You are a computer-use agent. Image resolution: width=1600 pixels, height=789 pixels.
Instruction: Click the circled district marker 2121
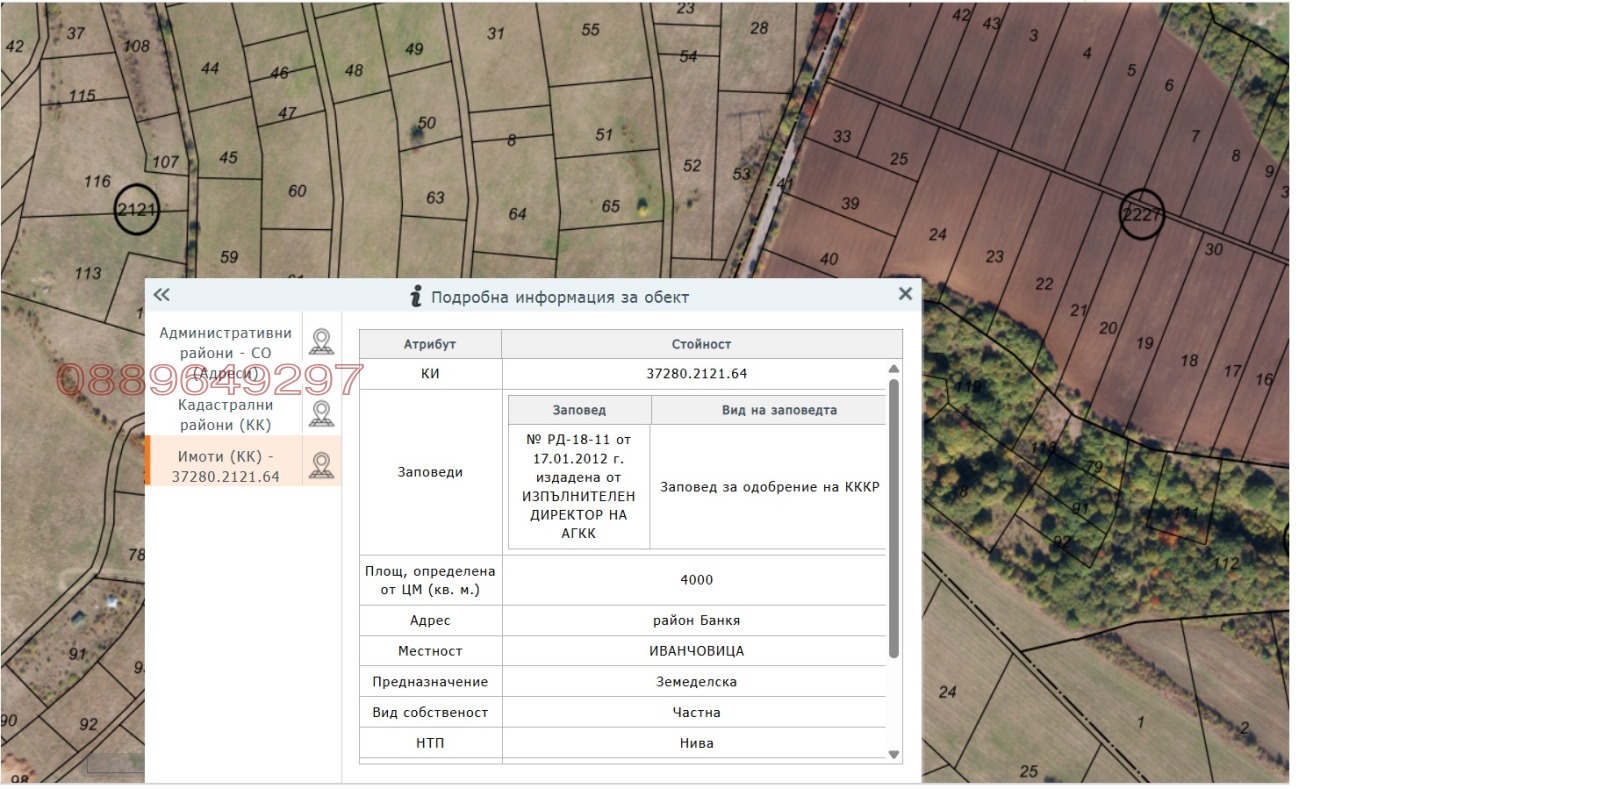click(136, 210)
